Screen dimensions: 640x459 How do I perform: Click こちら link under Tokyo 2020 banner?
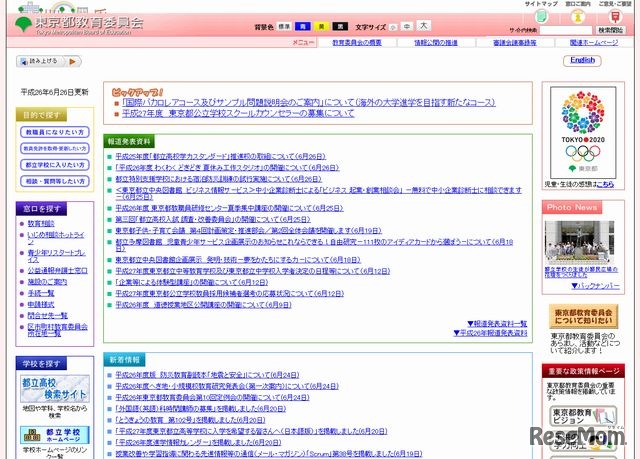(605, 184)
